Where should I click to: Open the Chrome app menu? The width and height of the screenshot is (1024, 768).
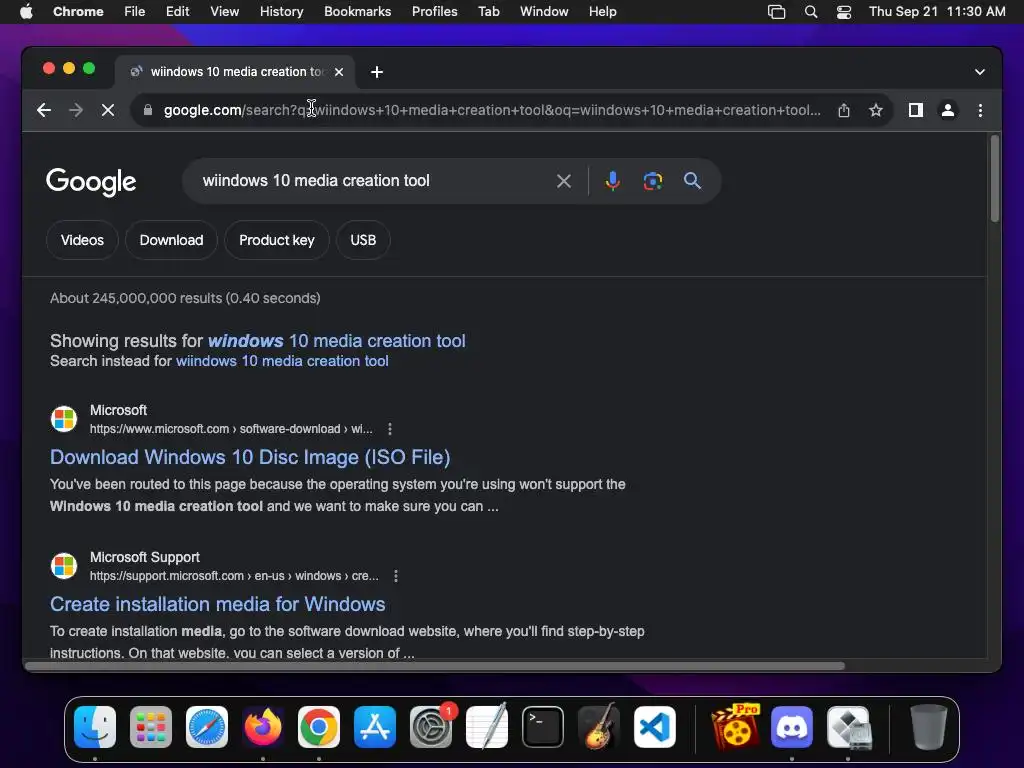(x=78, y=12)
